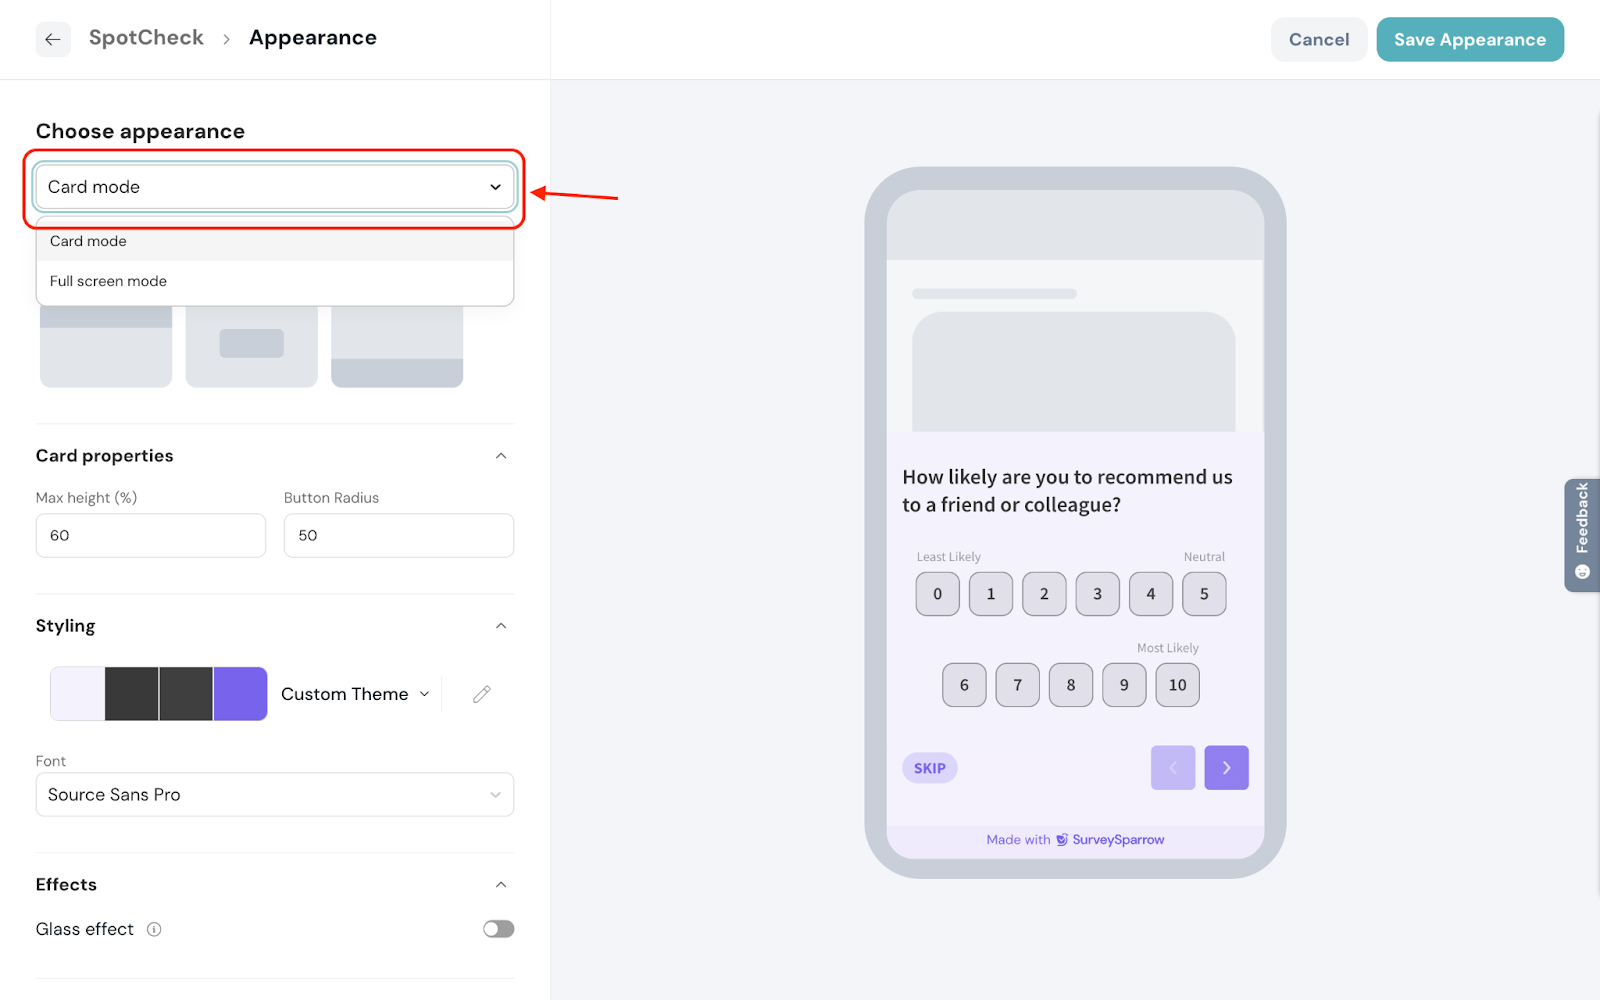The width and height of the screenshot is (1600, 1000).
Task: Collapse the Card properties section
Action: tap(501, 456)
